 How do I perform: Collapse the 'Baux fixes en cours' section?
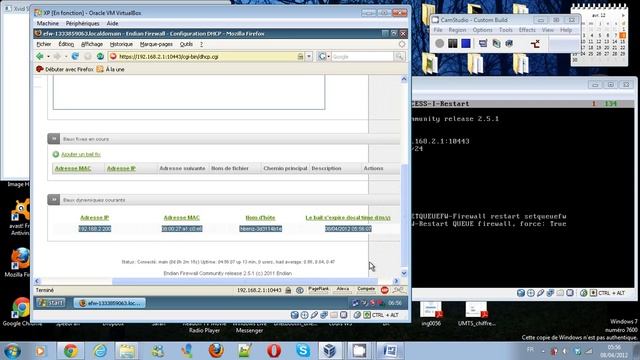53,139
